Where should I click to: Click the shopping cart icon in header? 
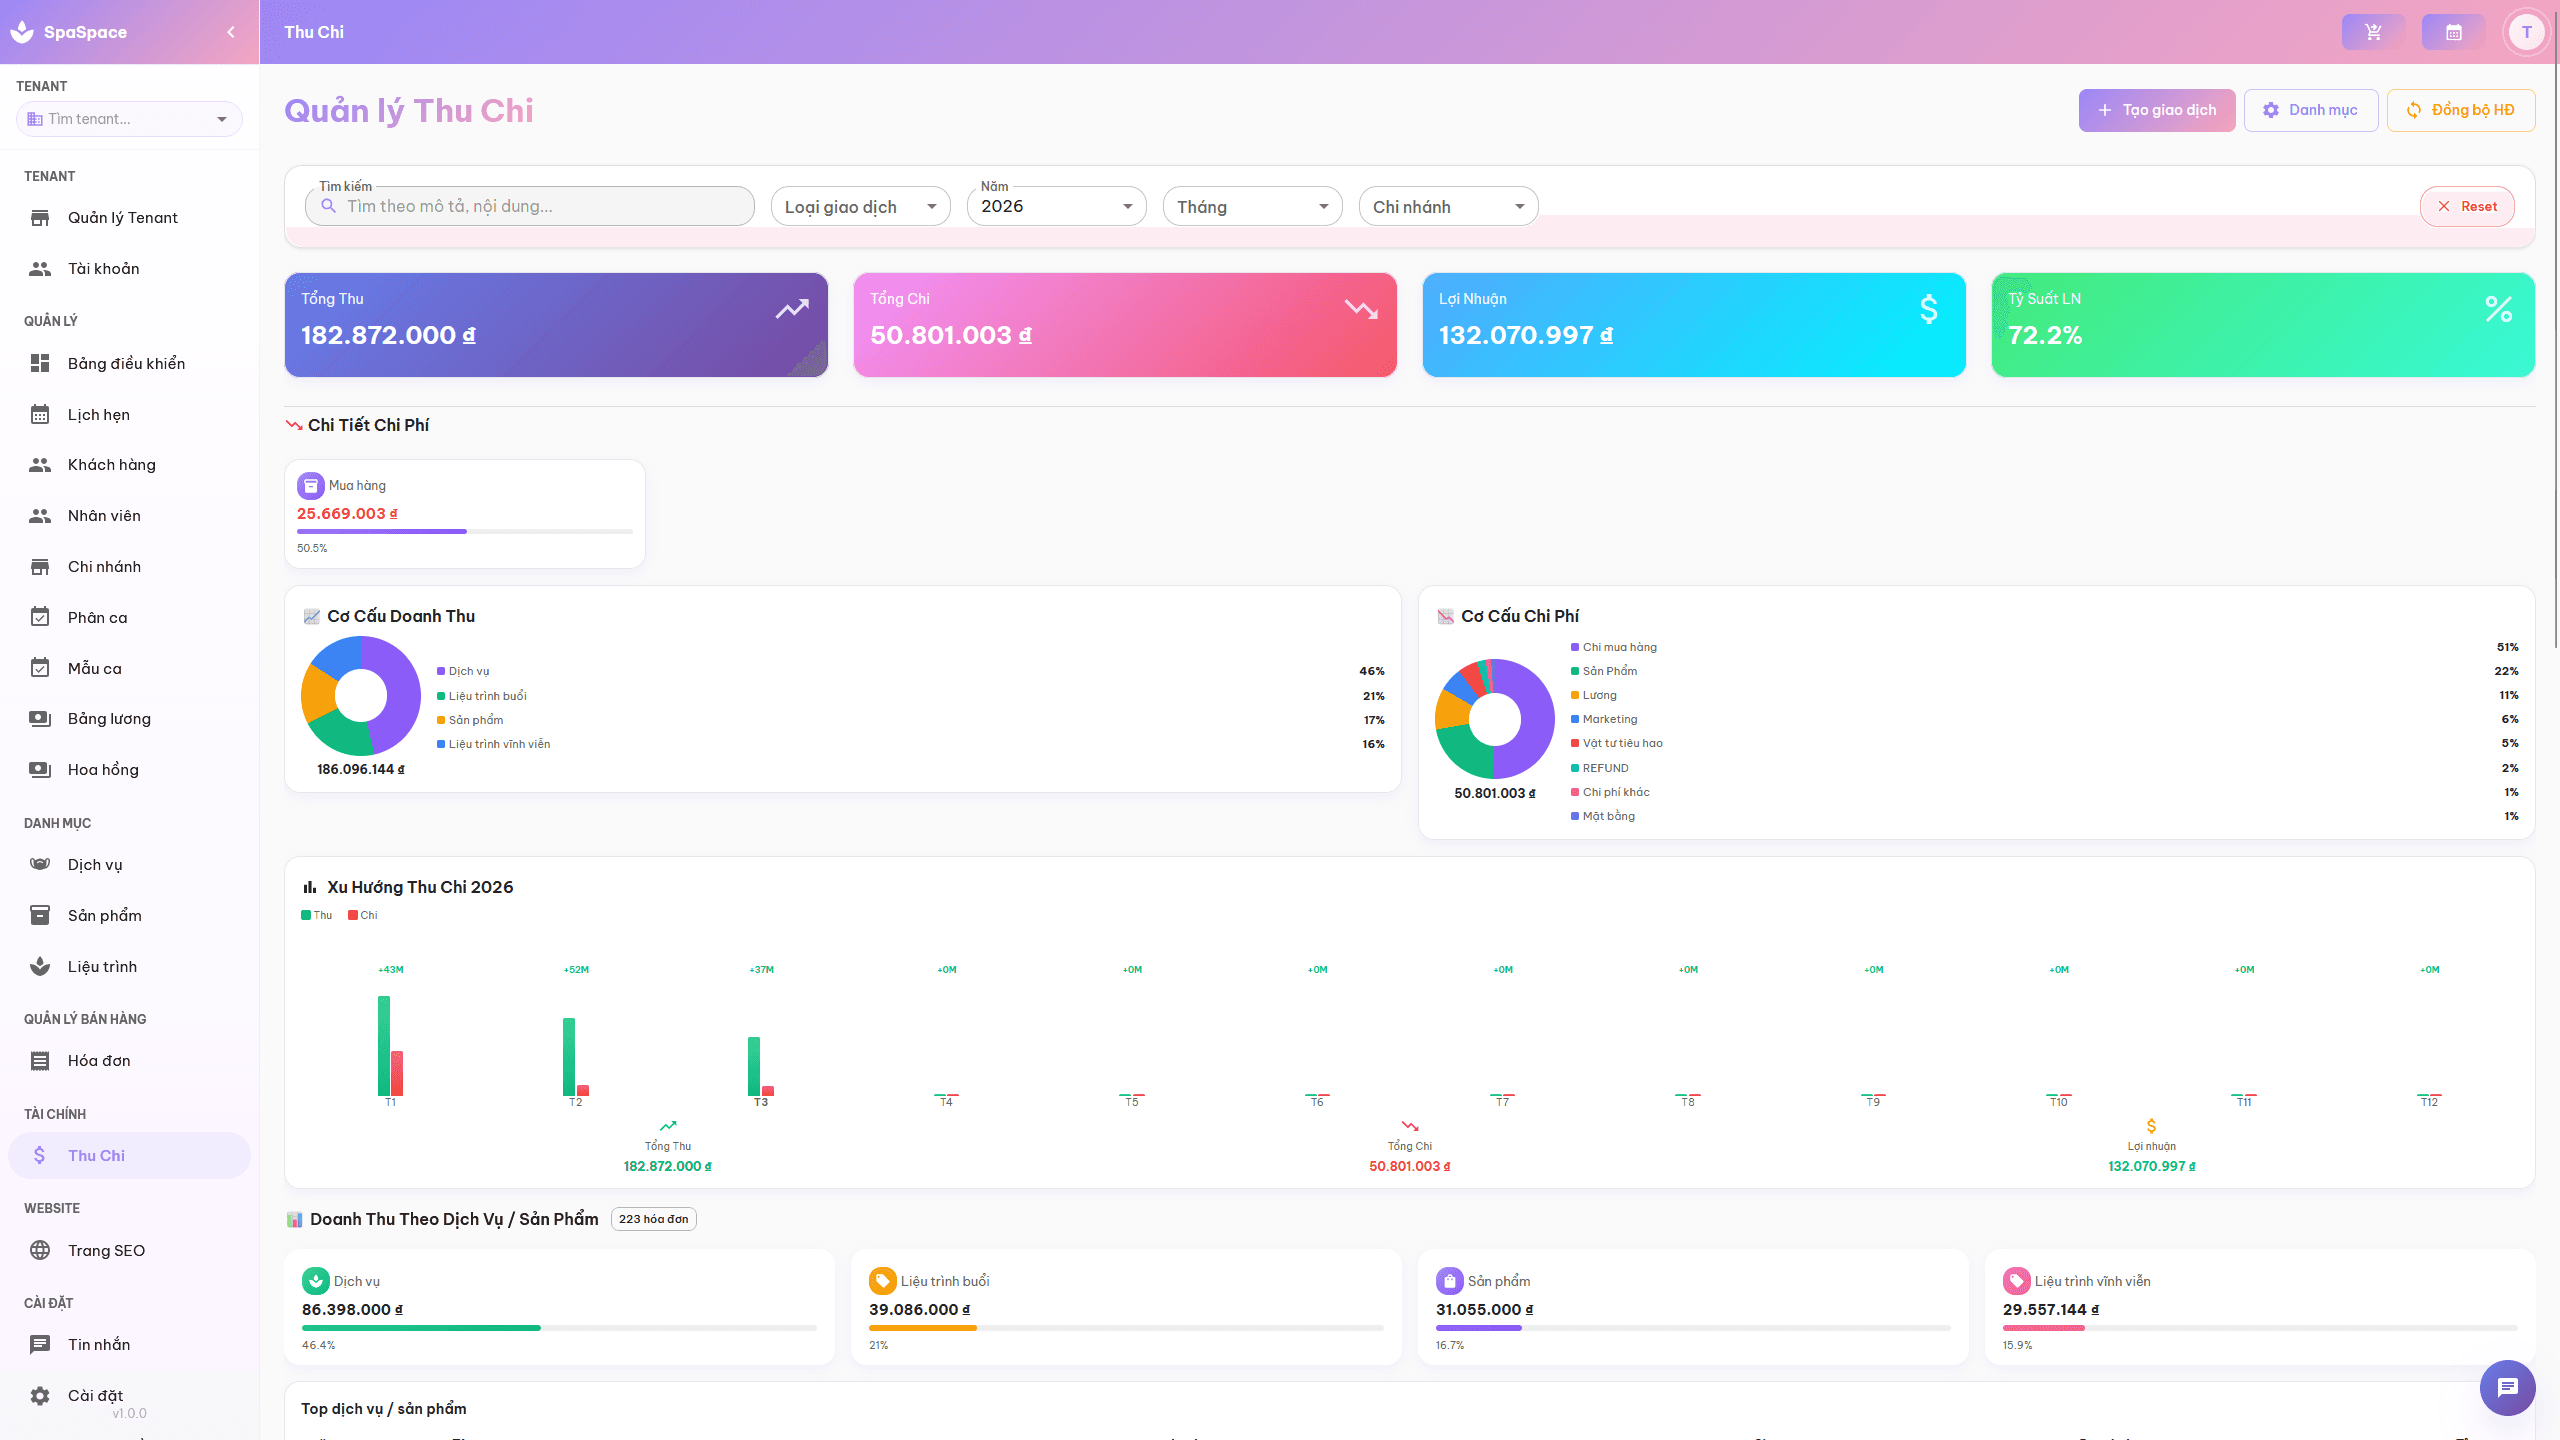tap(2373, 32)
